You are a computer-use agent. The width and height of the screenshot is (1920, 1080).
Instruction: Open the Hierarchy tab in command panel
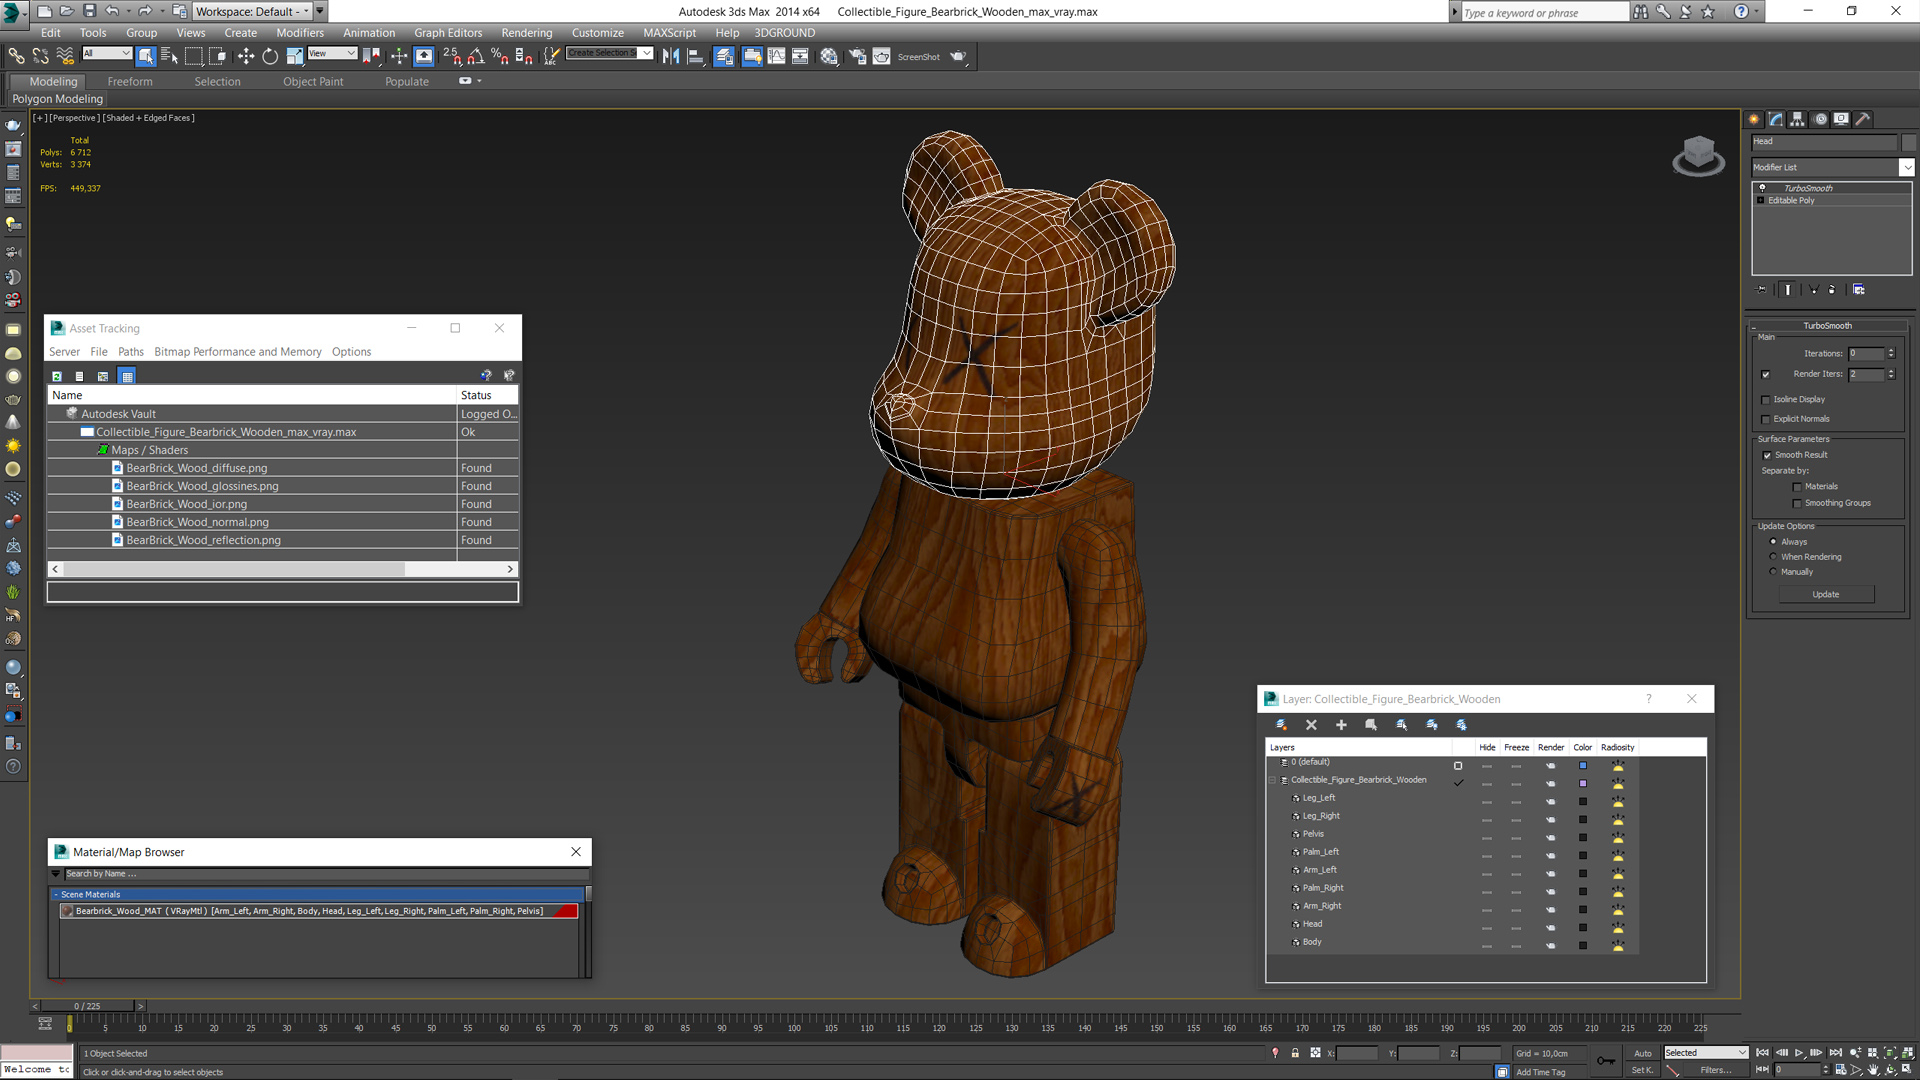[1798, 119]
